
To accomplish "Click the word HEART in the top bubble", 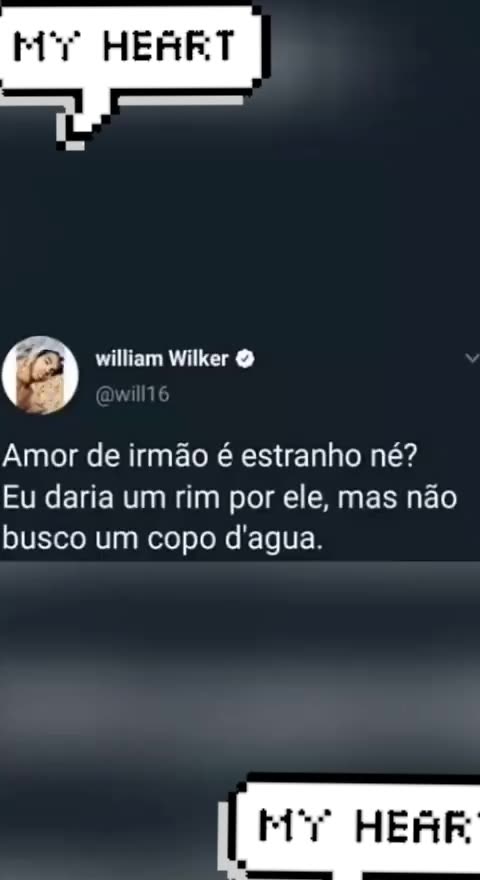I will coord(168,46).
